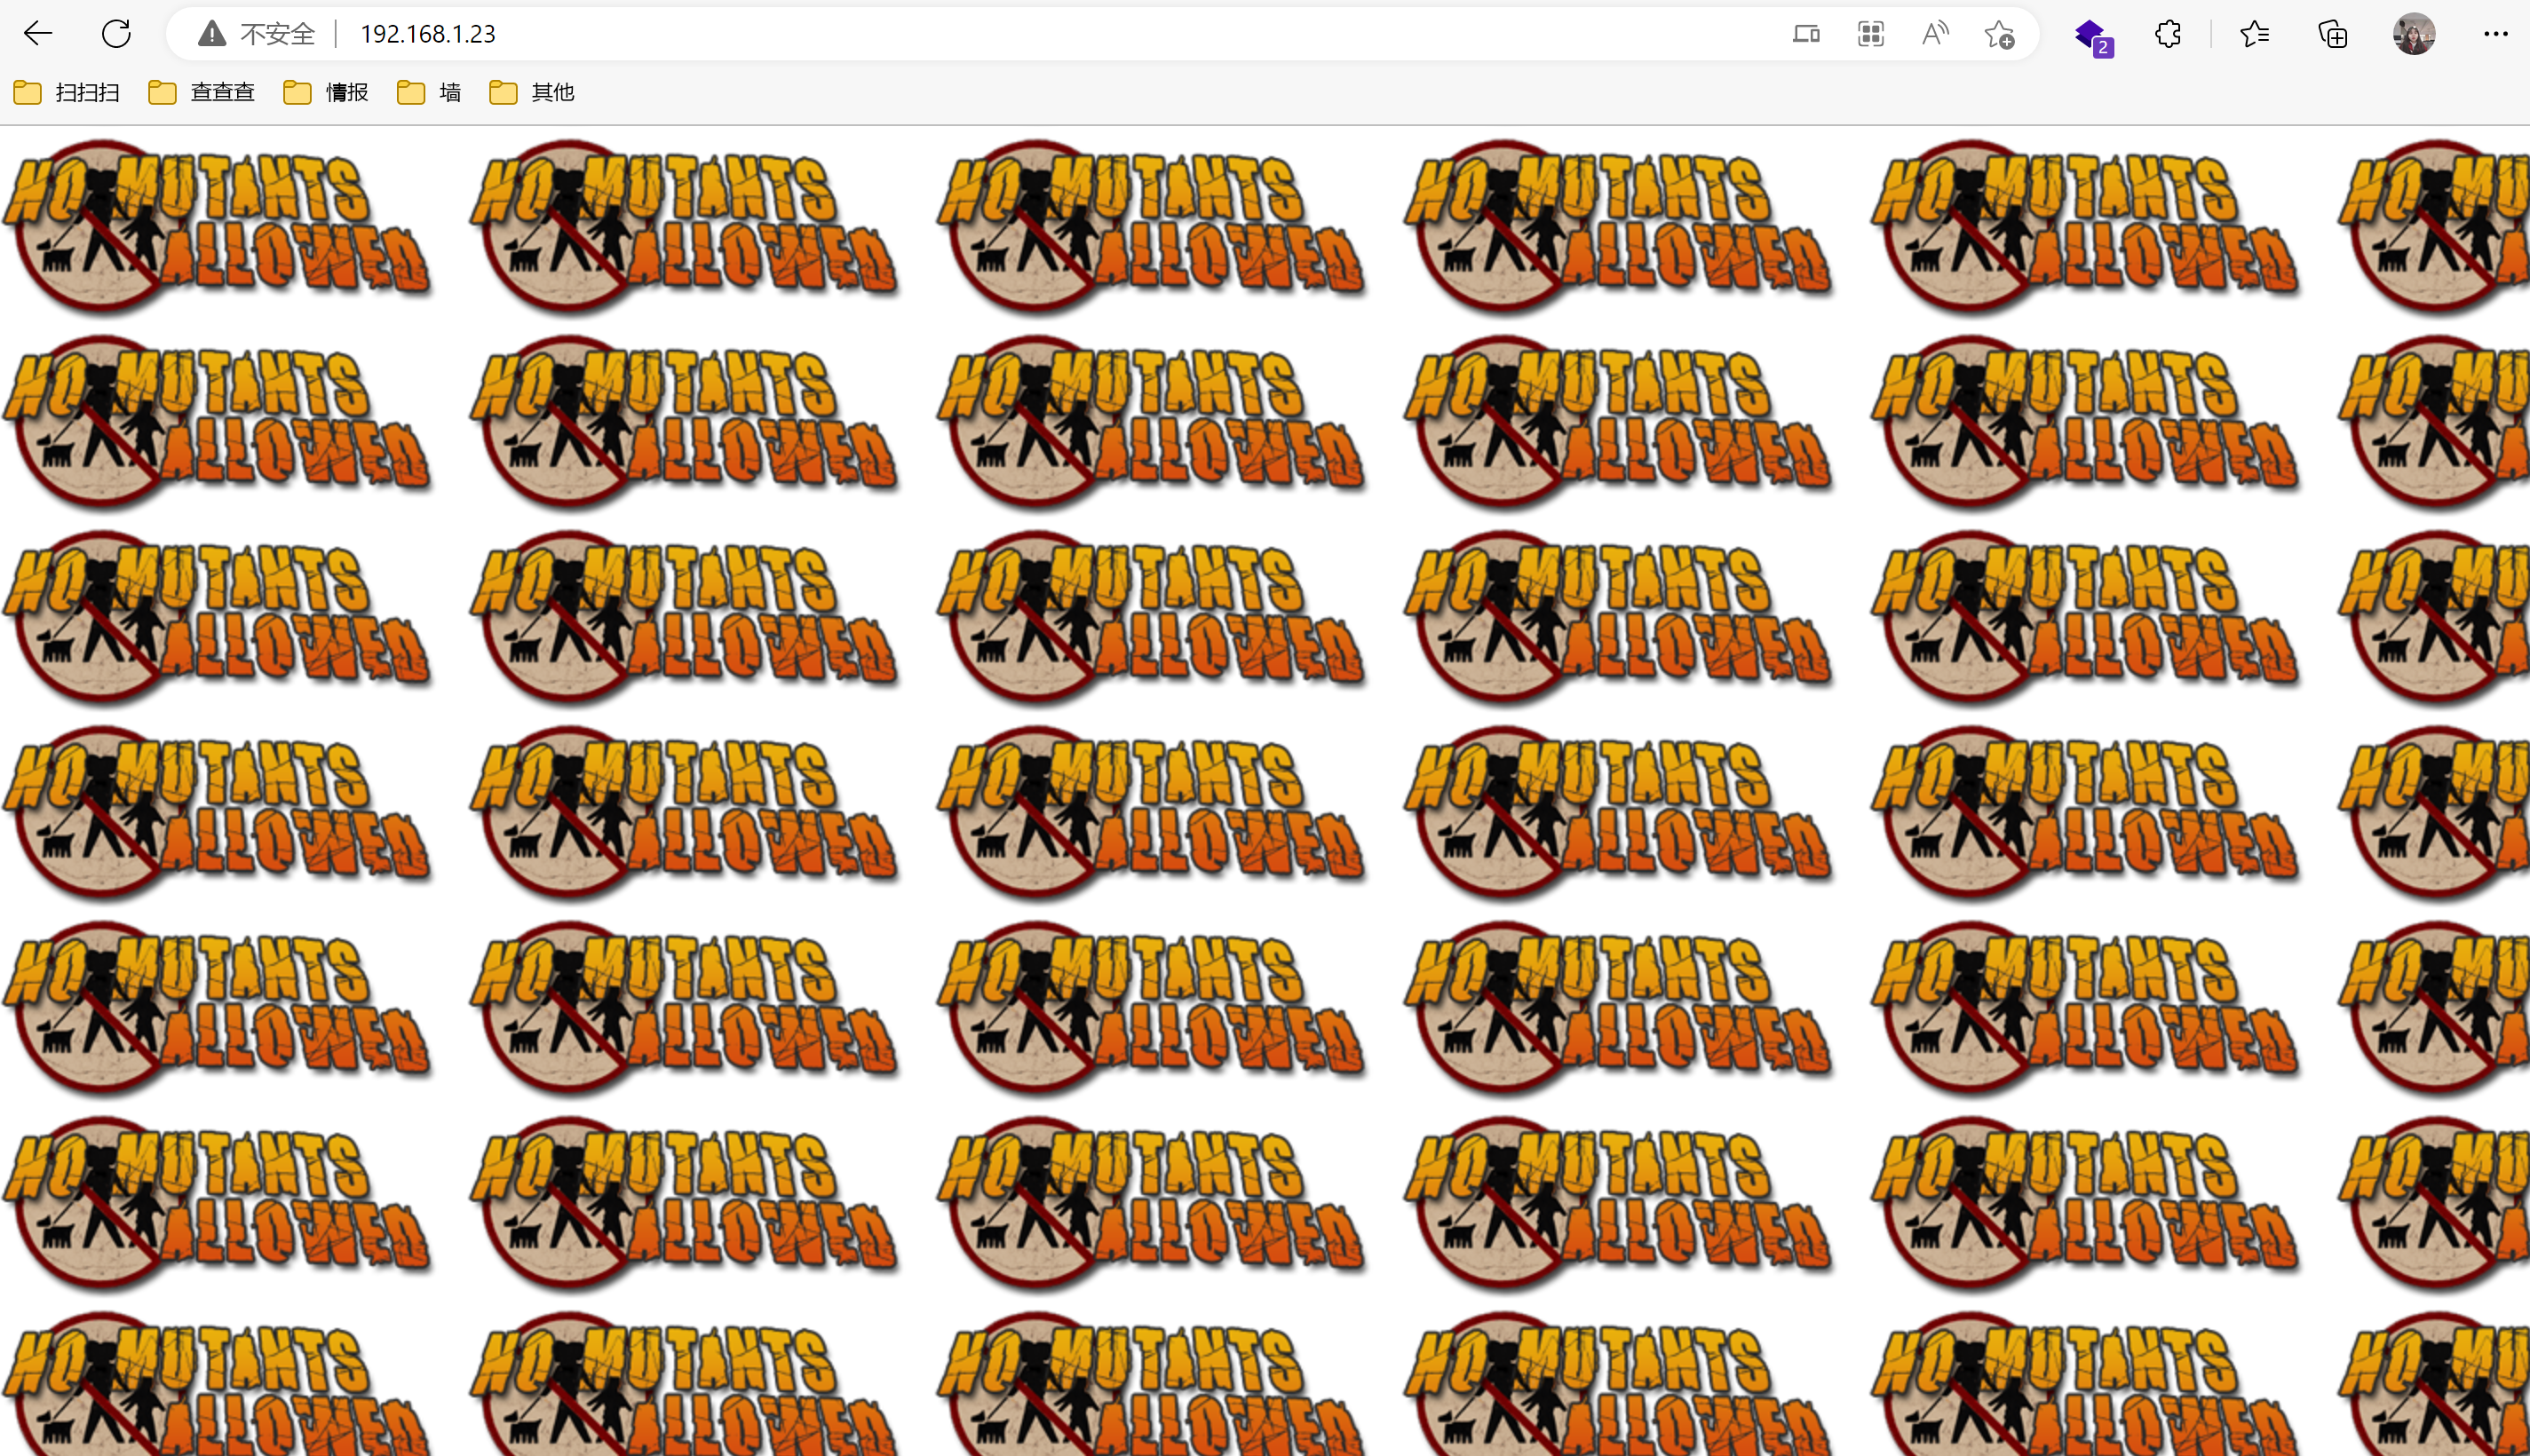The height and width of the screenshot is (1456, 2530).
Task: Open the 查查查 bookmarks folder
Action: tap(202, 93)
